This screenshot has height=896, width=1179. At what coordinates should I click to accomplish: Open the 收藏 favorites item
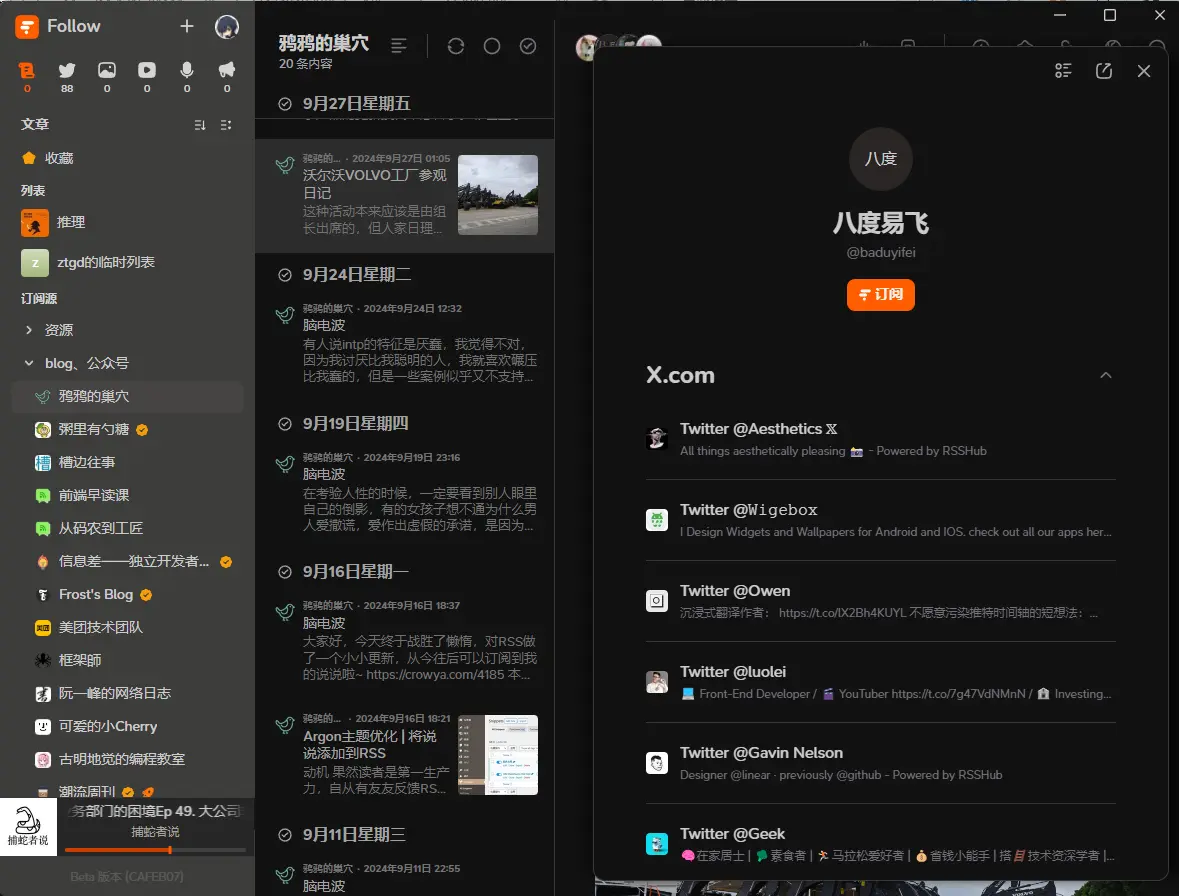click(59, 158)
